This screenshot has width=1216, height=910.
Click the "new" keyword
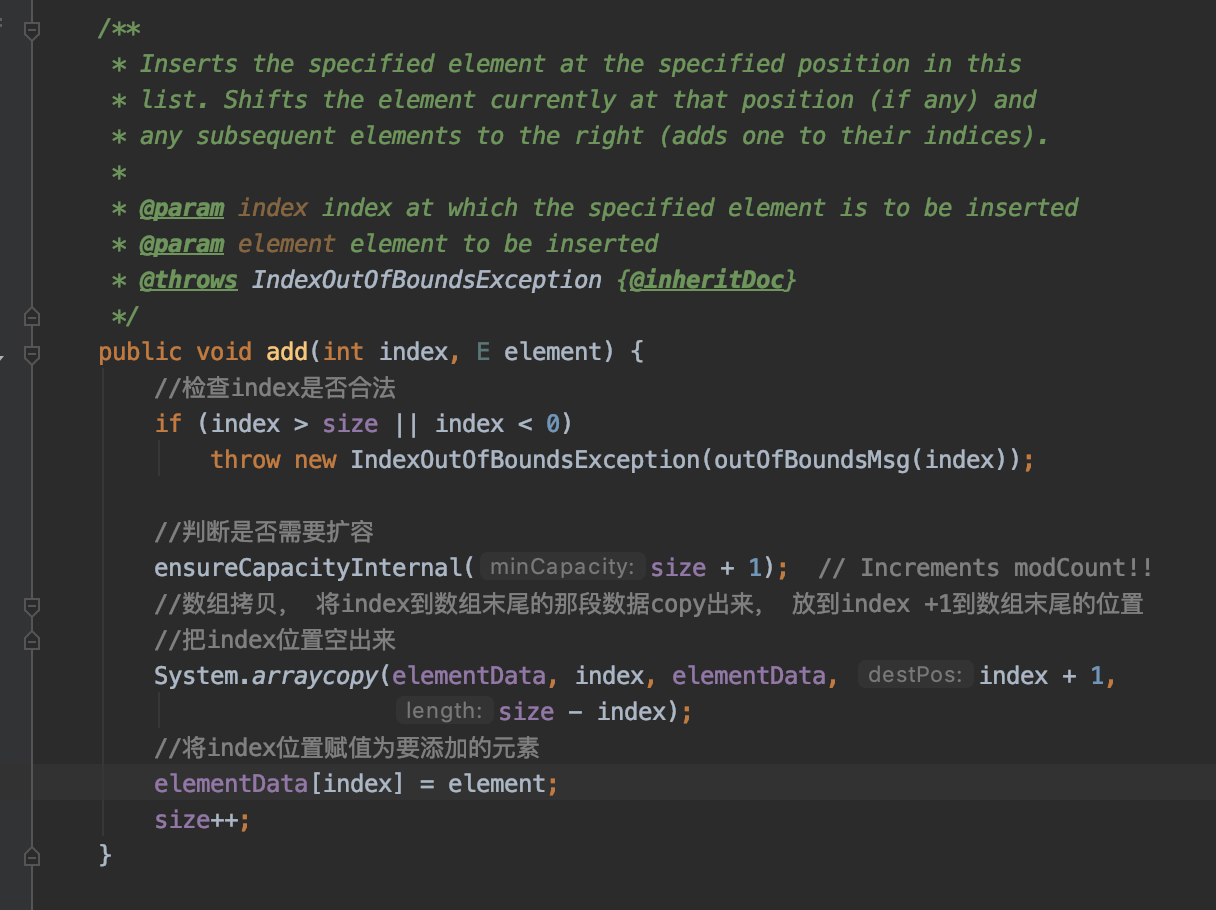(x=315, y=460)
